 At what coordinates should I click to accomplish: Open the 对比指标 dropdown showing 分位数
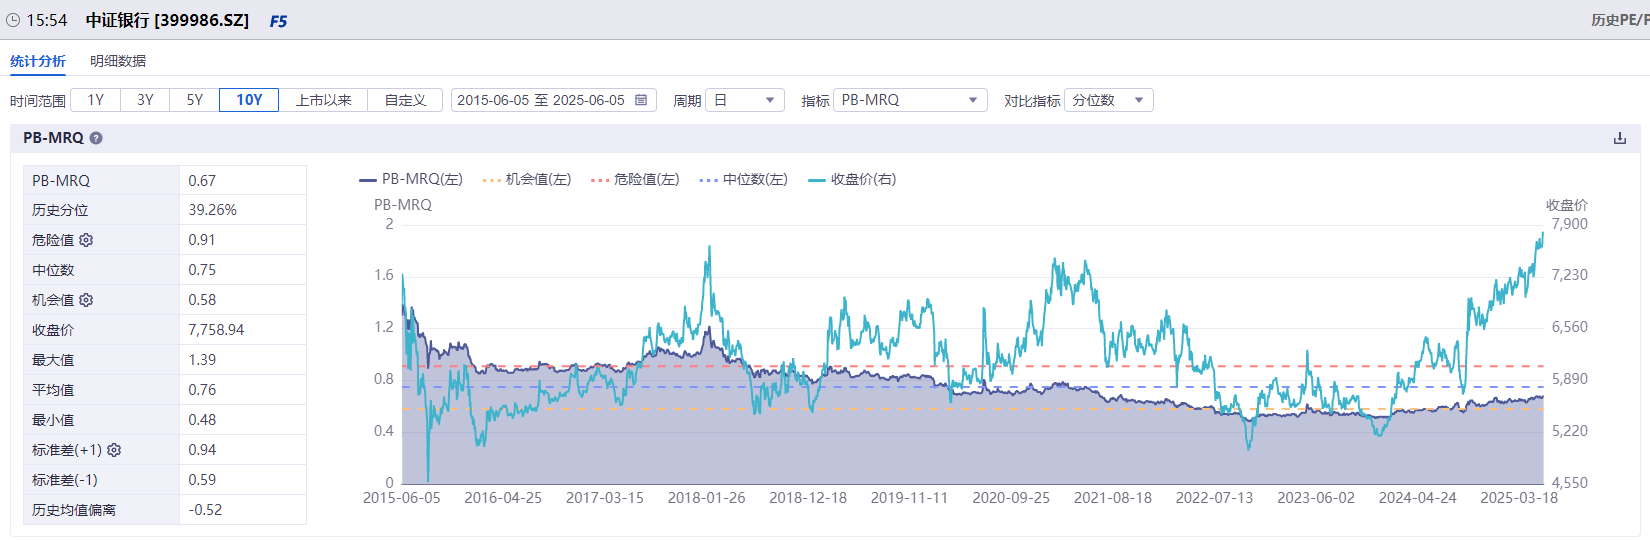[1109, 100]
